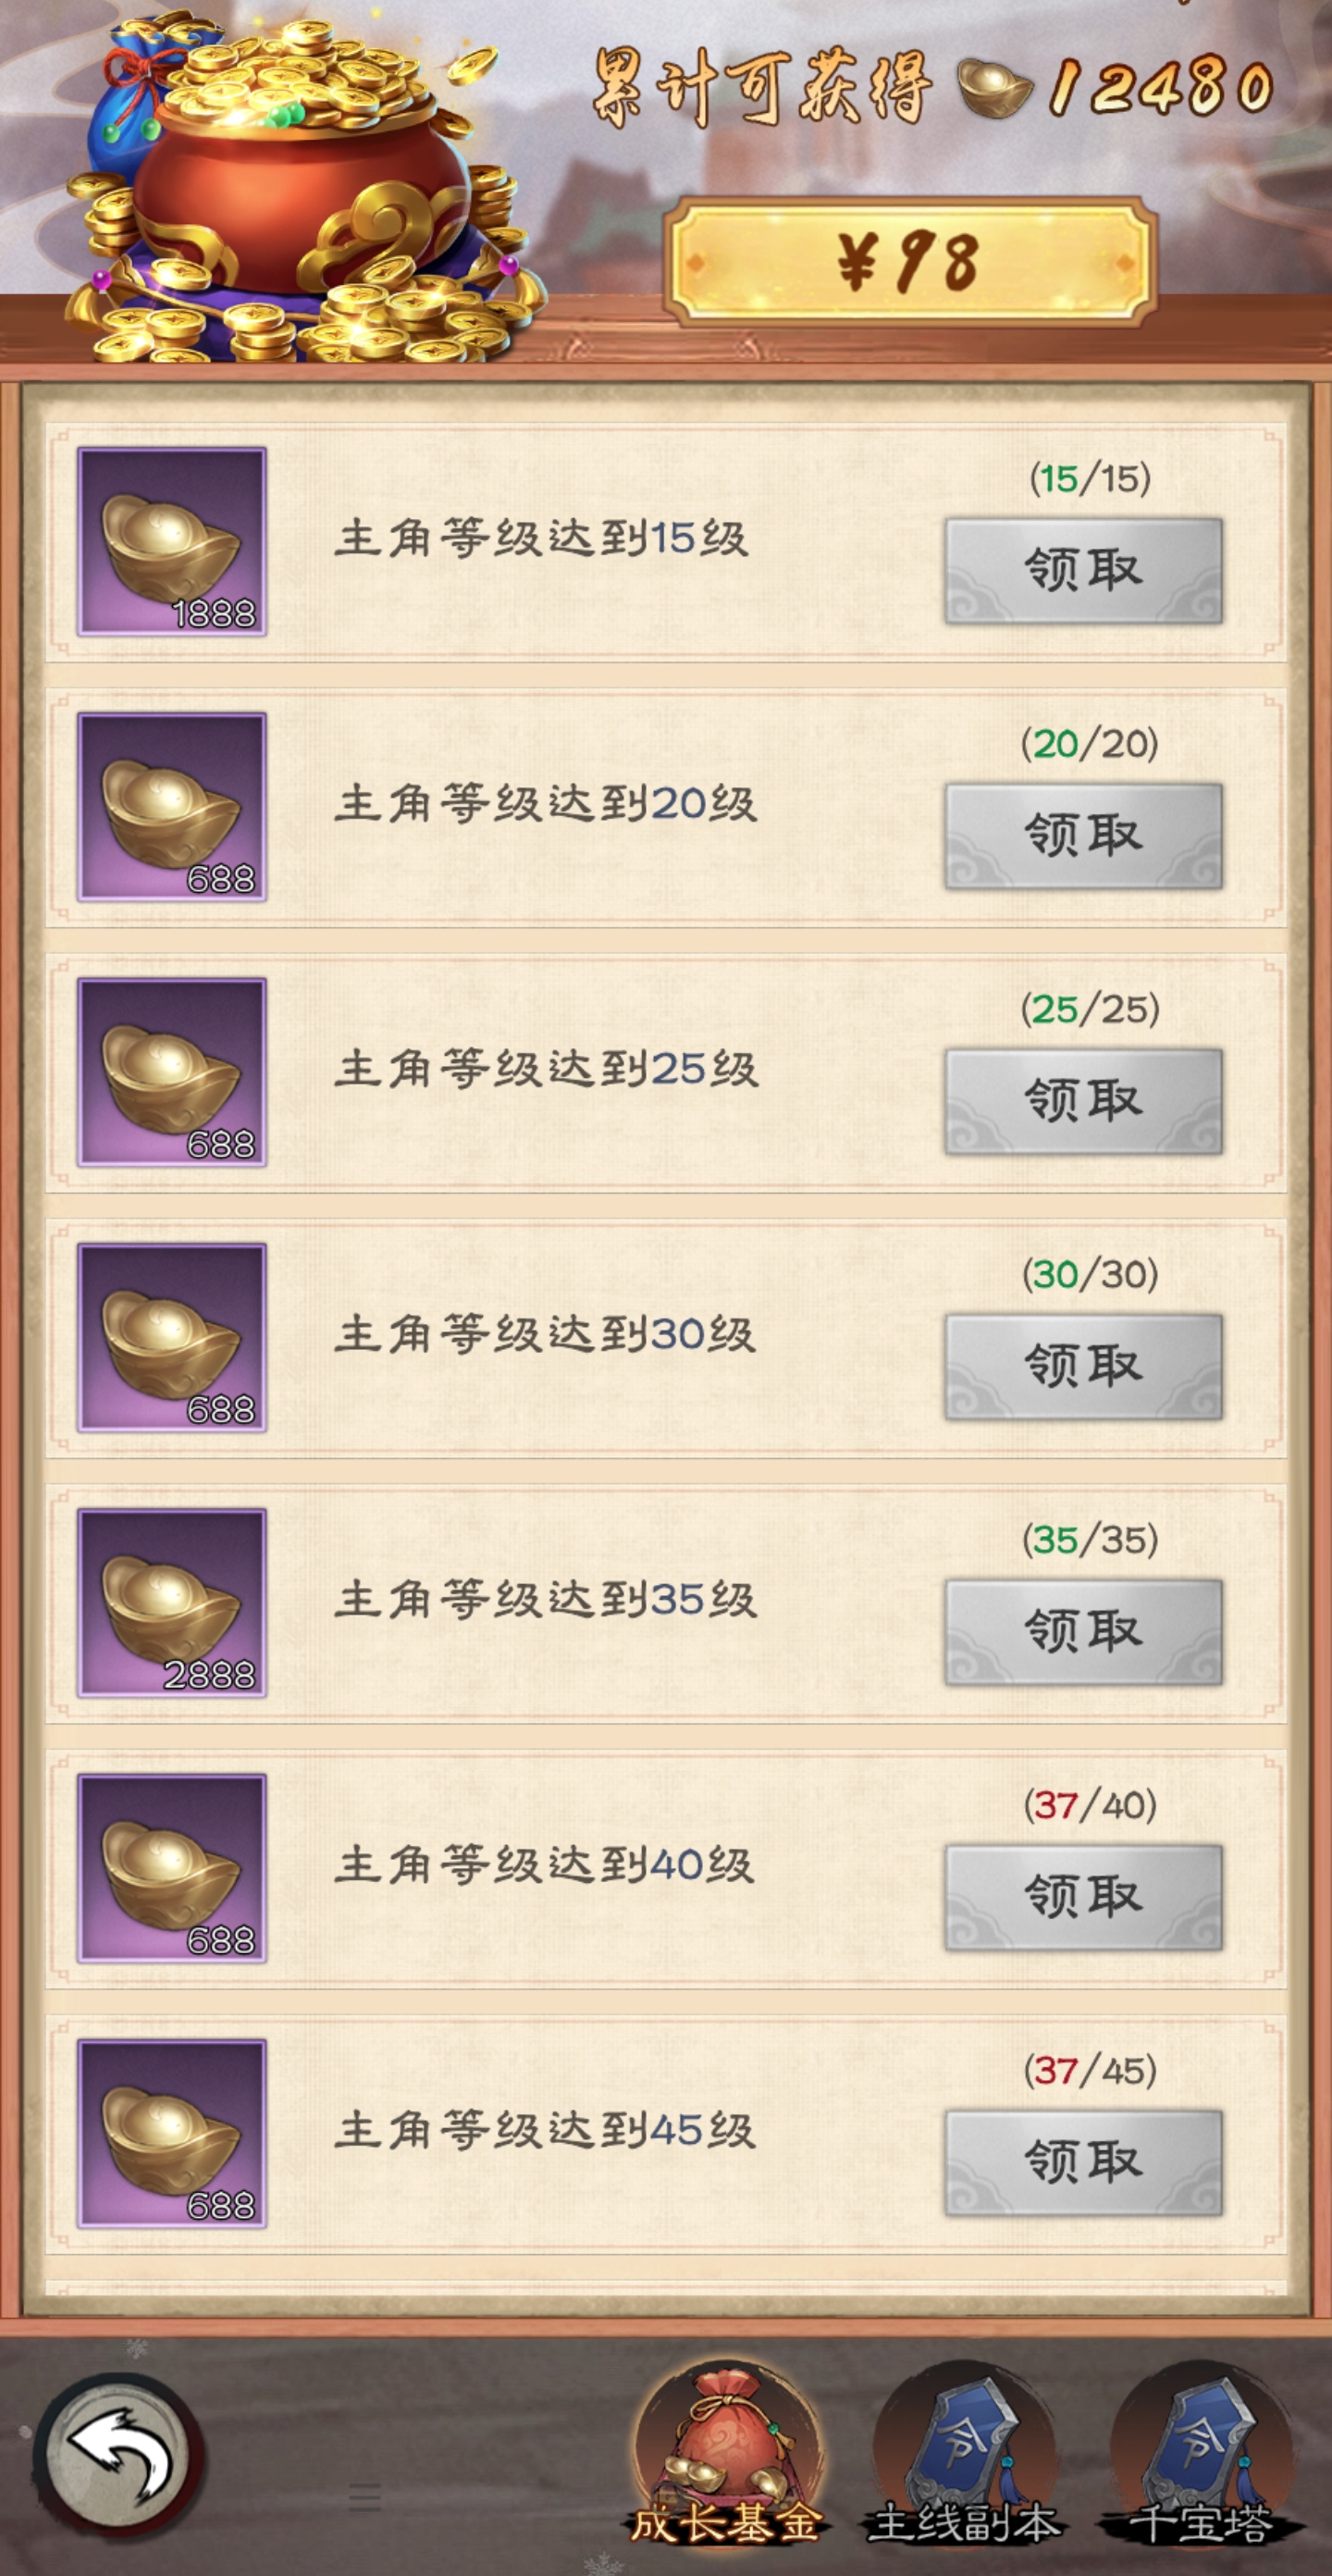This screenshot has width=1332, height=2576.
Task: Switch to the 主线副本 tab
Action: [964, 2455]
